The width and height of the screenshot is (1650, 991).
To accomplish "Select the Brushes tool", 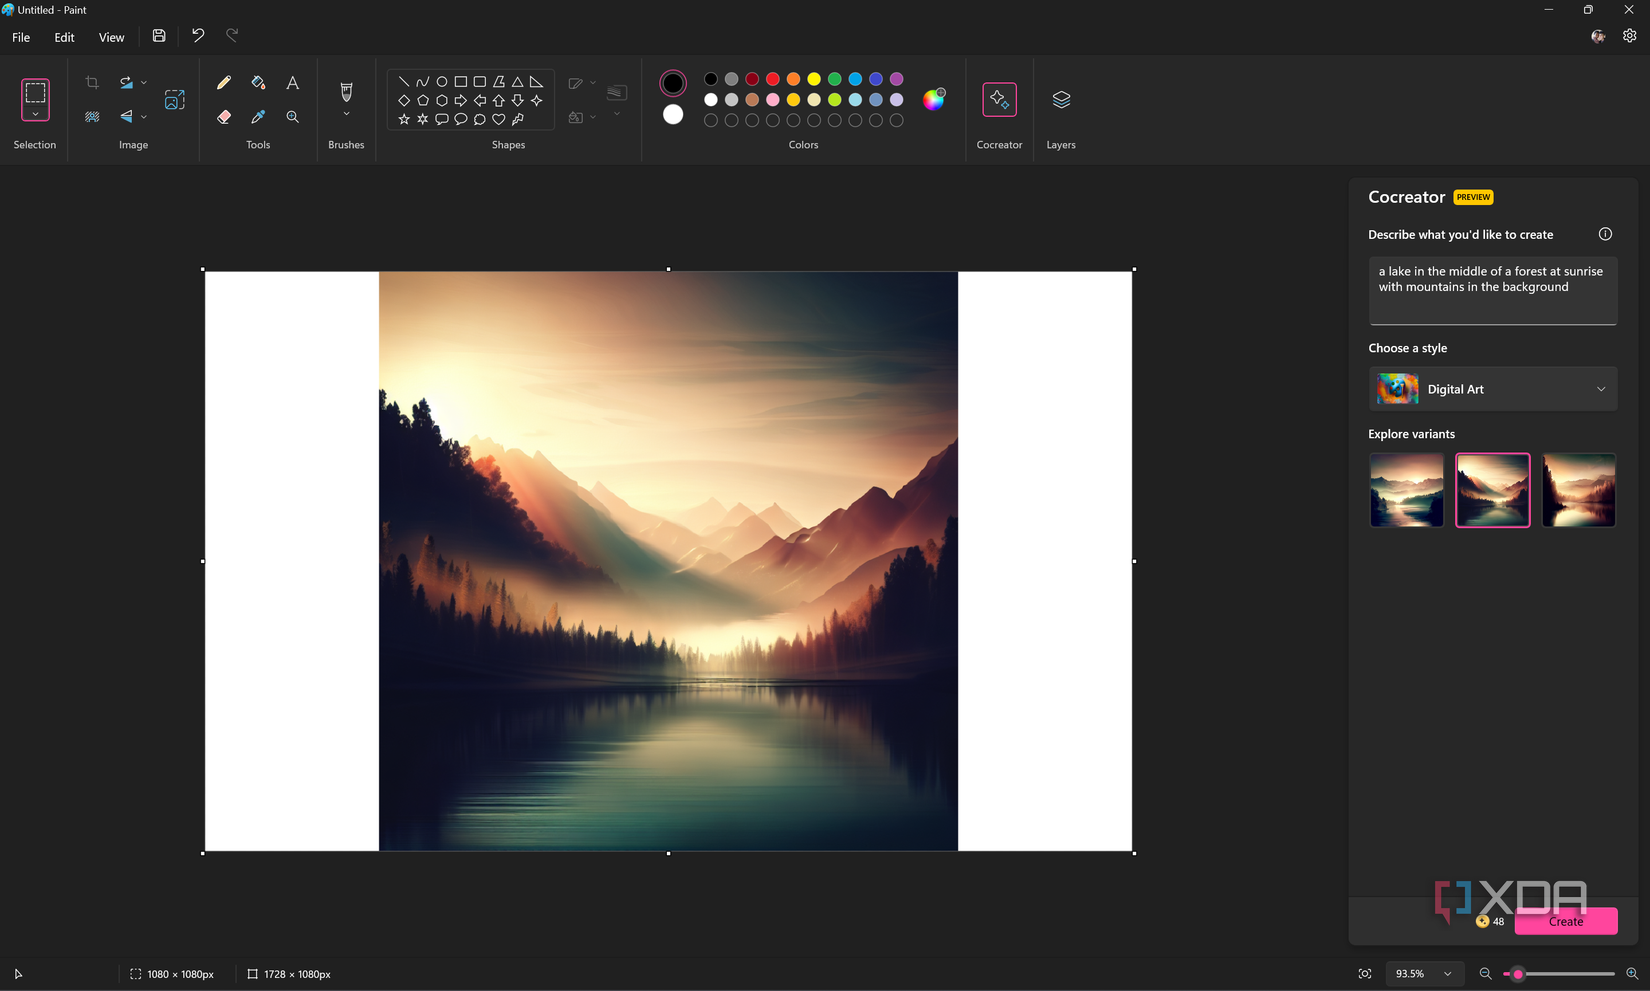I will pos(346,92).
